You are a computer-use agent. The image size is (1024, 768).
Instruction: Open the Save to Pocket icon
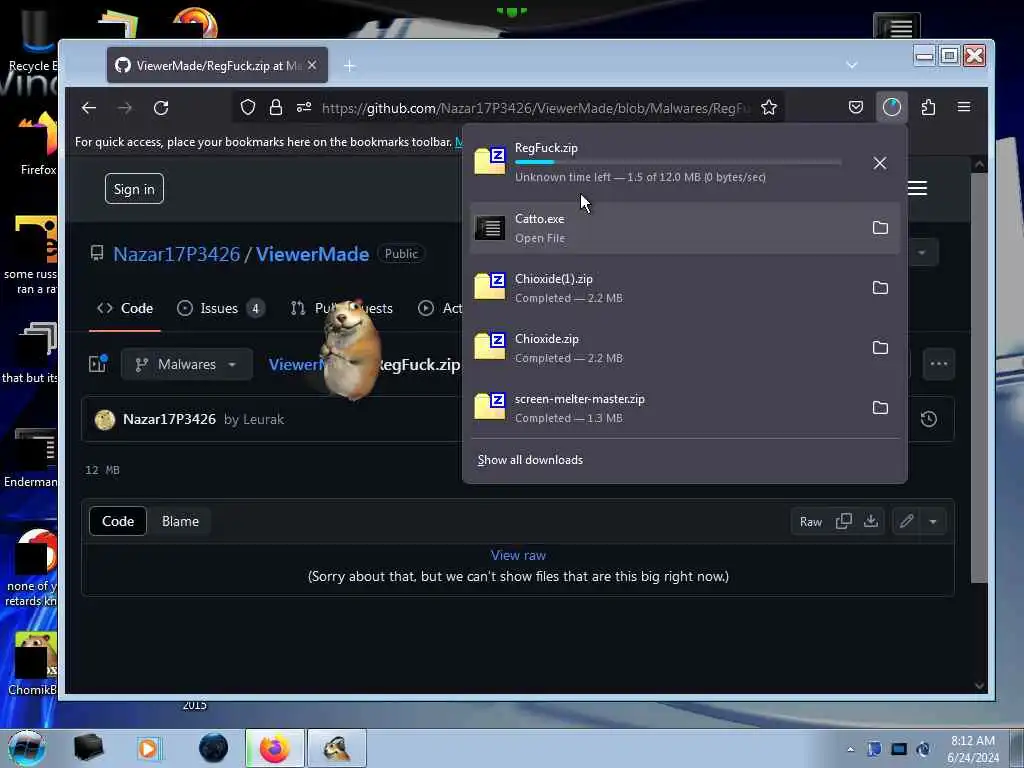856,107
